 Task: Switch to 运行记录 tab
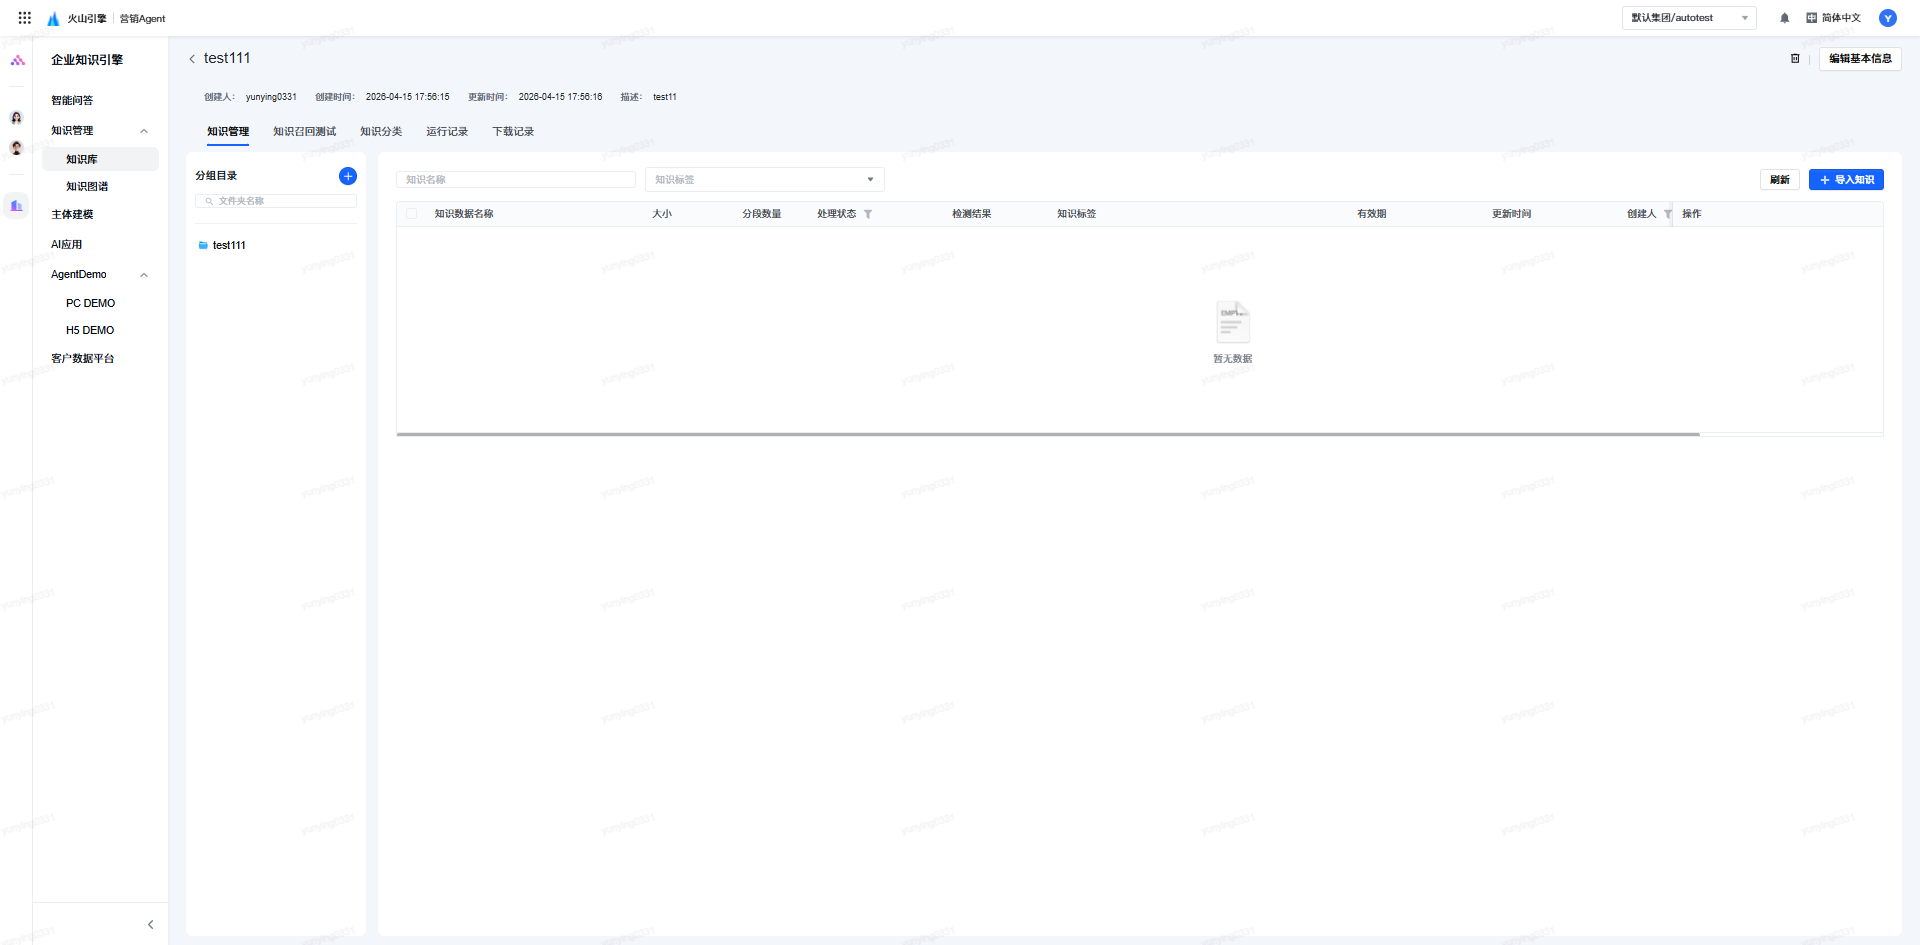tap(447, 132)
